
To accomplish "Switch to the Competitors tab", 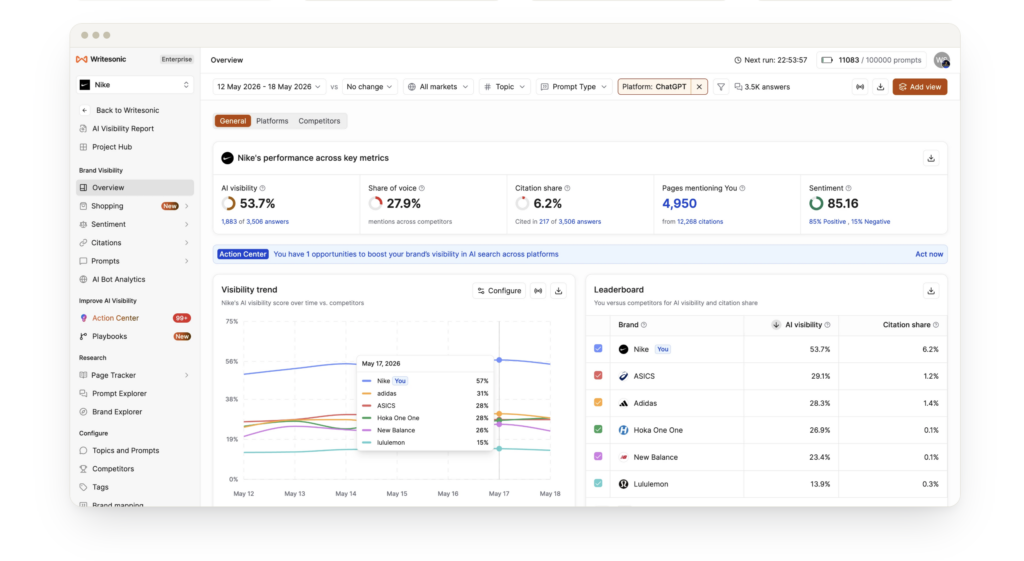I will point(319,121).
